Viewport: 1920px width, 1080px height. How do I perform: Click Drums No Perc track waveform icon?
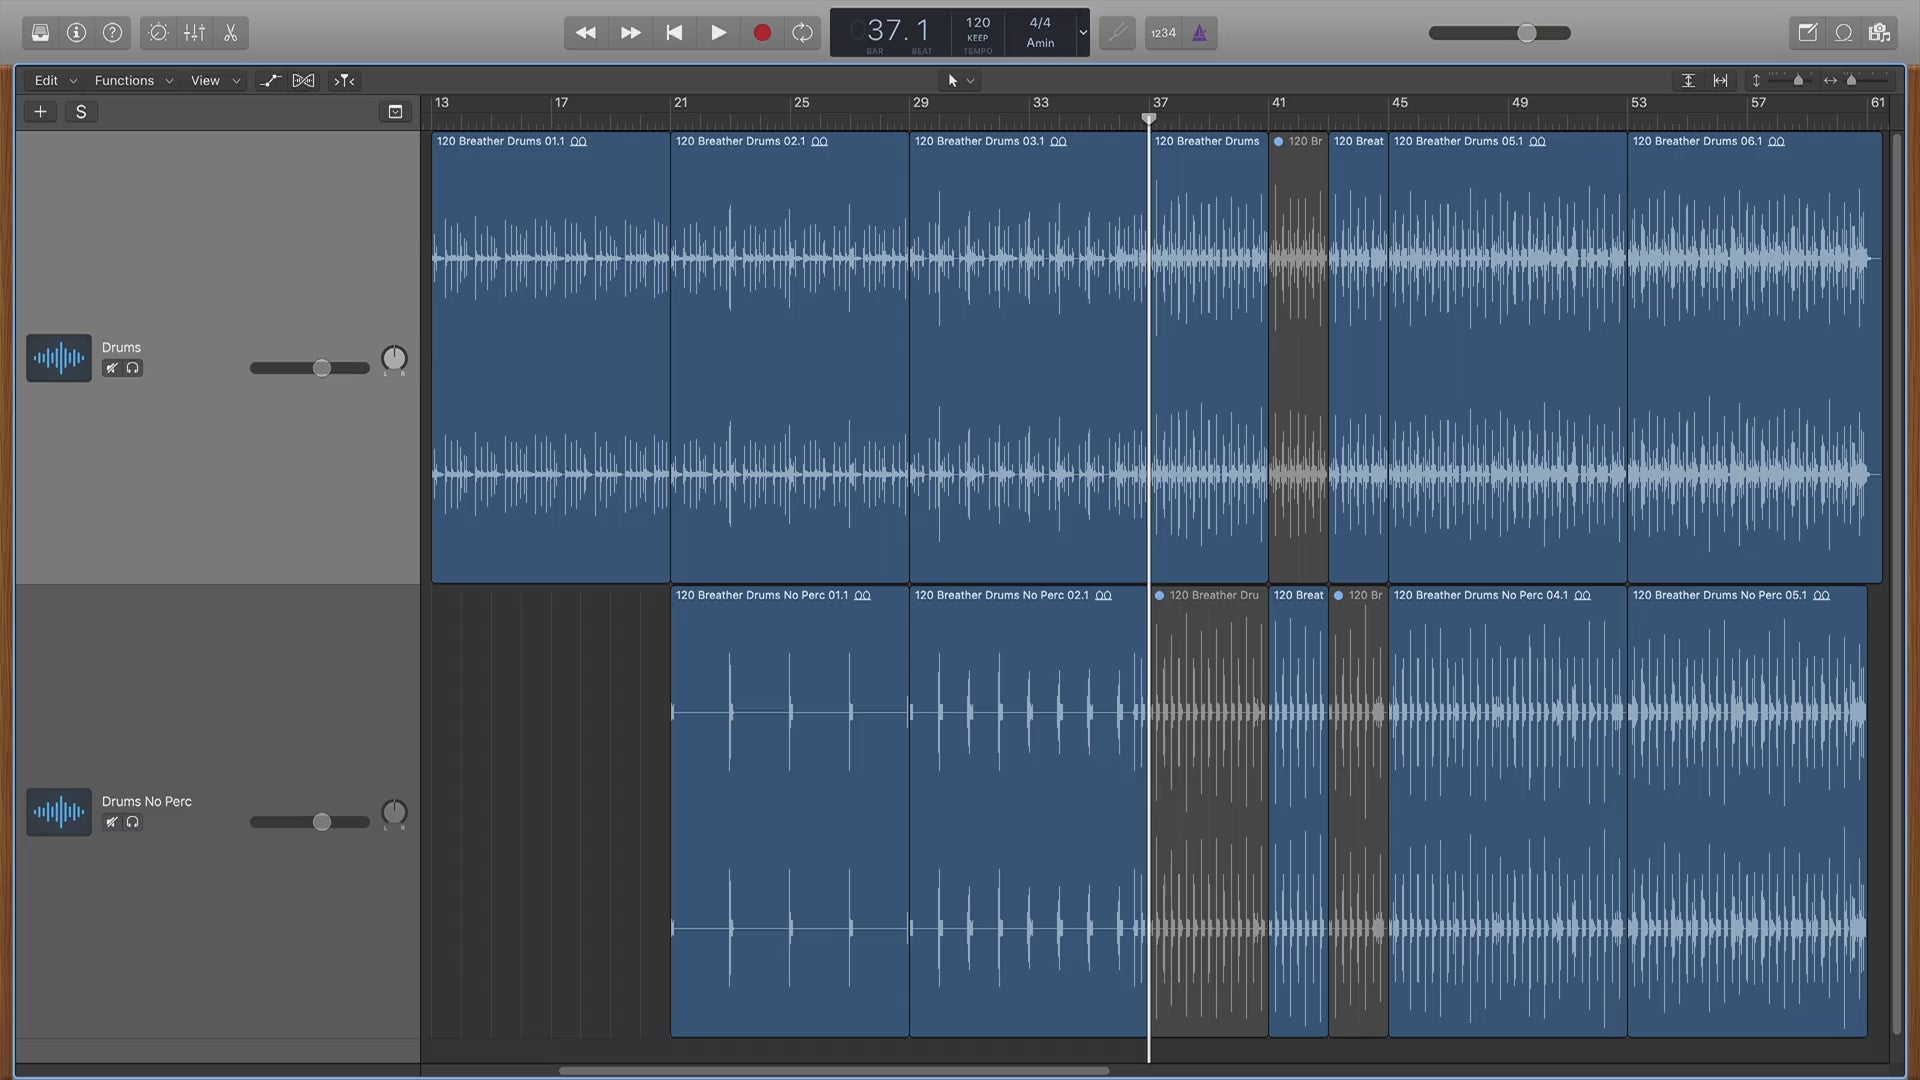[x=59, y=812]
